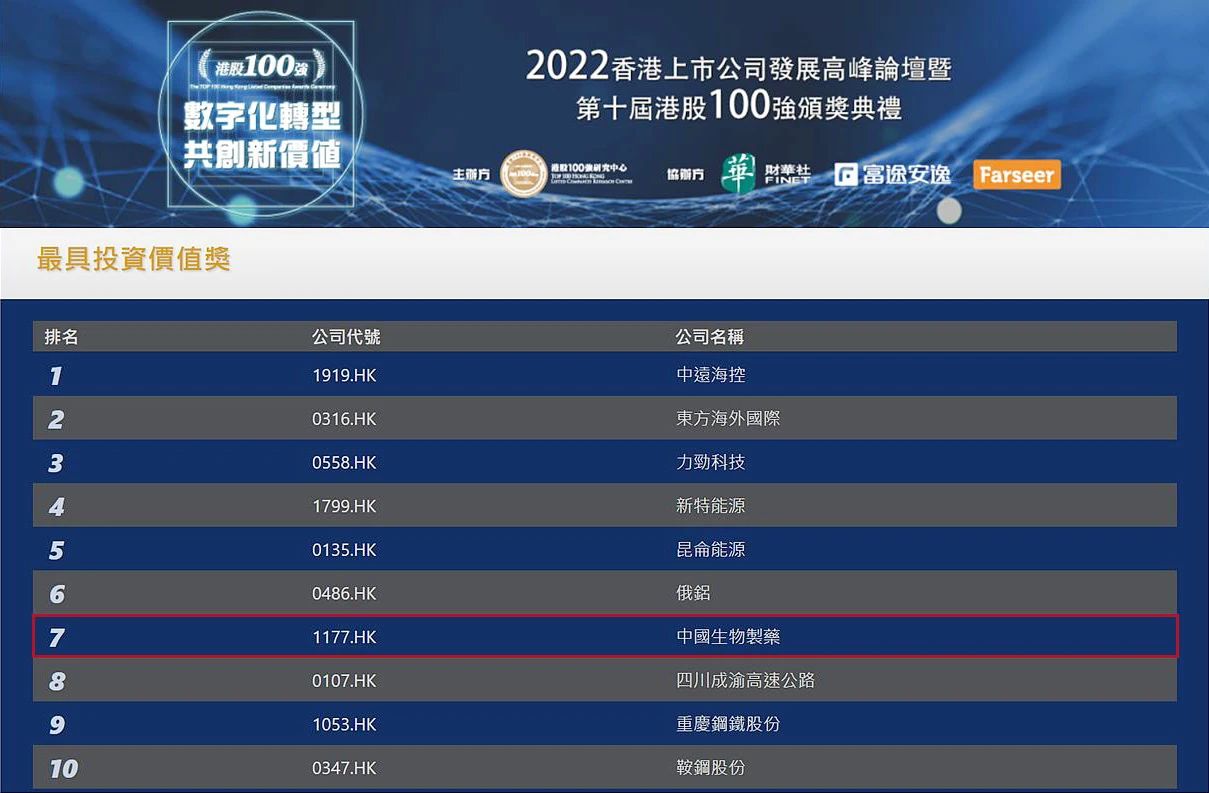Select company name 俄鋁
The height and width of the screenshot is (793, 1209).
(693, 593)
